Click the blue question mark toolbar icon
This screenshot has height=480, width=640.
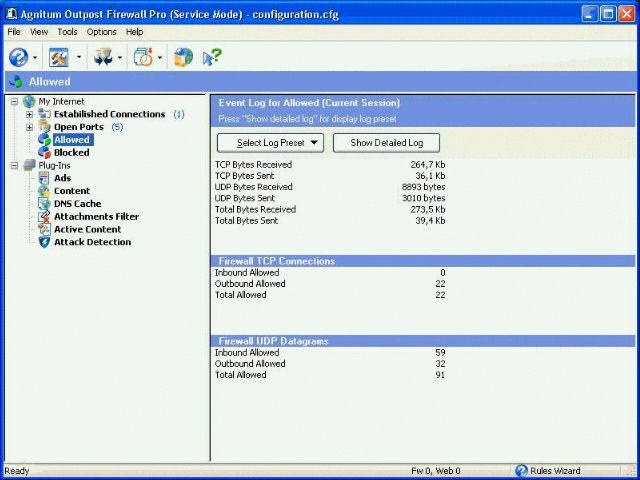(x=18, y=58)
